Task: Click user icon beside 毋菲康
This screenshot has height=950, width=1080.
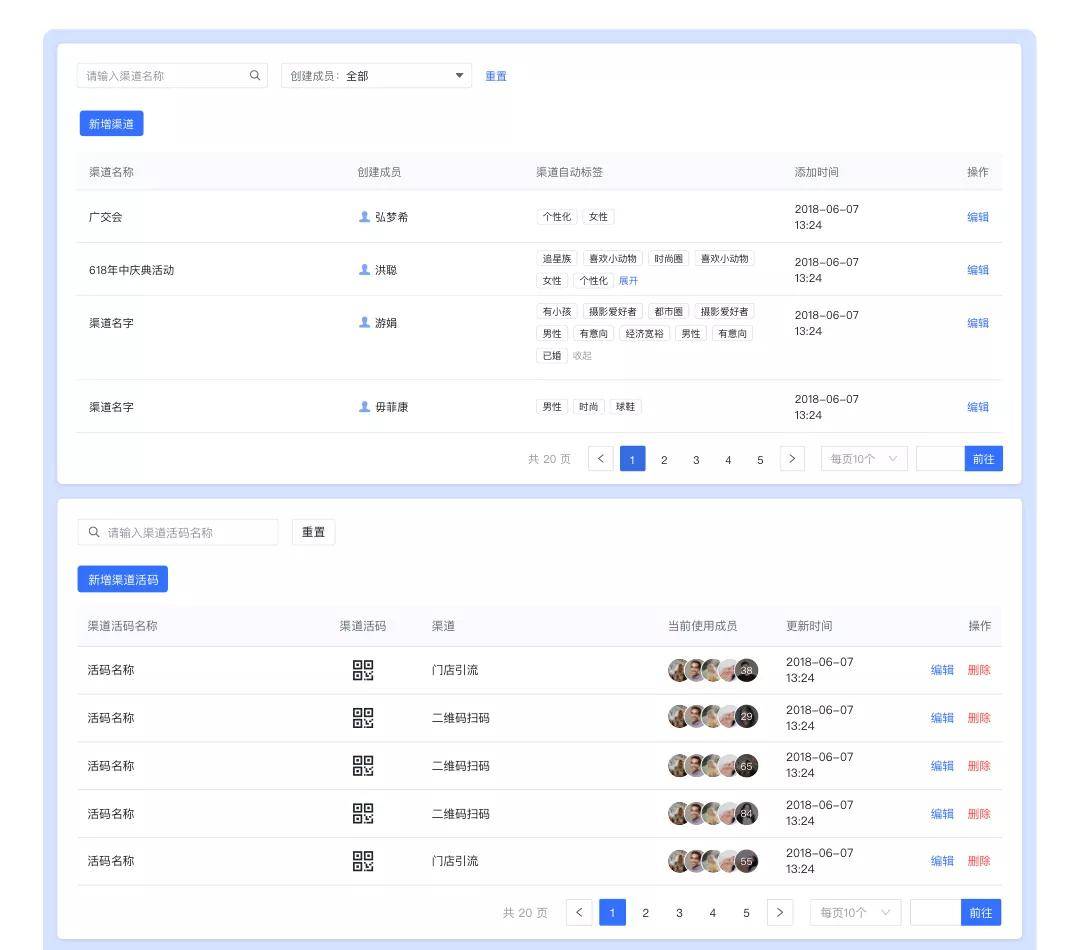Action: click(364, 406)
